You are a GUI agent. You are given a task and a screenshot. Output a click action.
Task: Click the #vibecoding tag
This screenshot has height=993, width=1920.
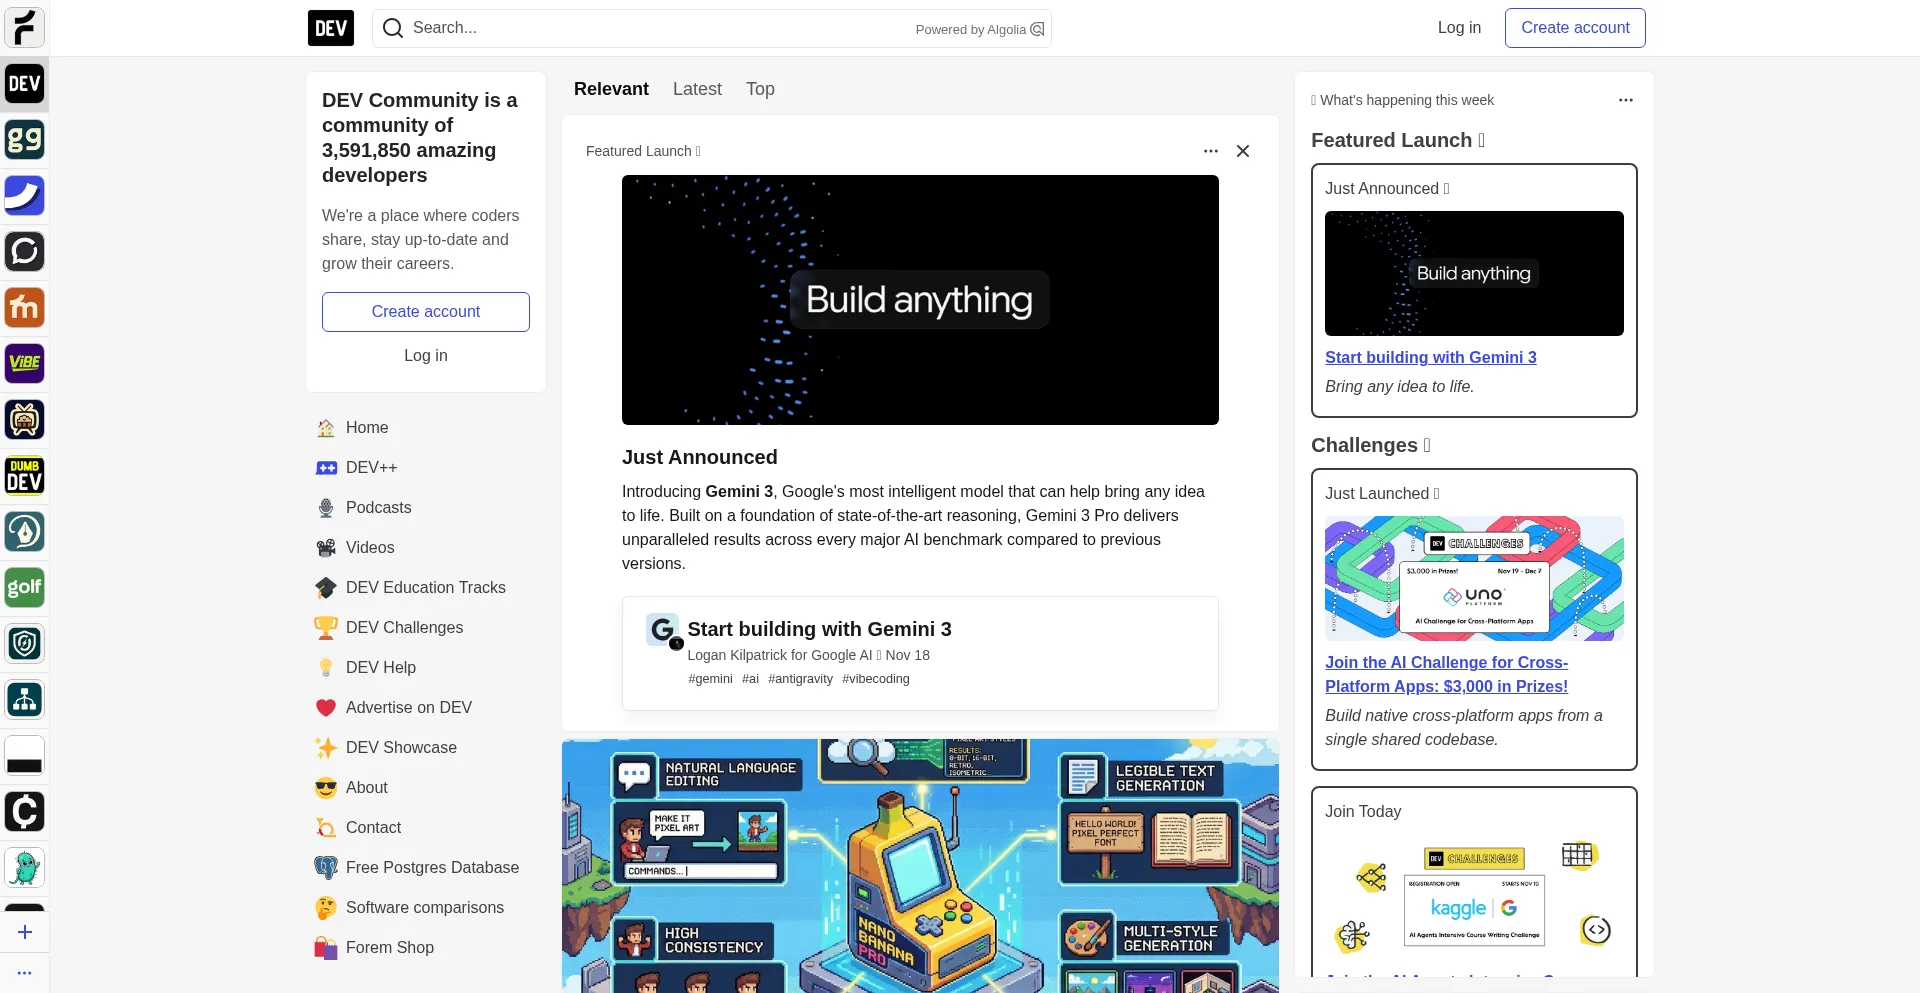click(876, 679)
